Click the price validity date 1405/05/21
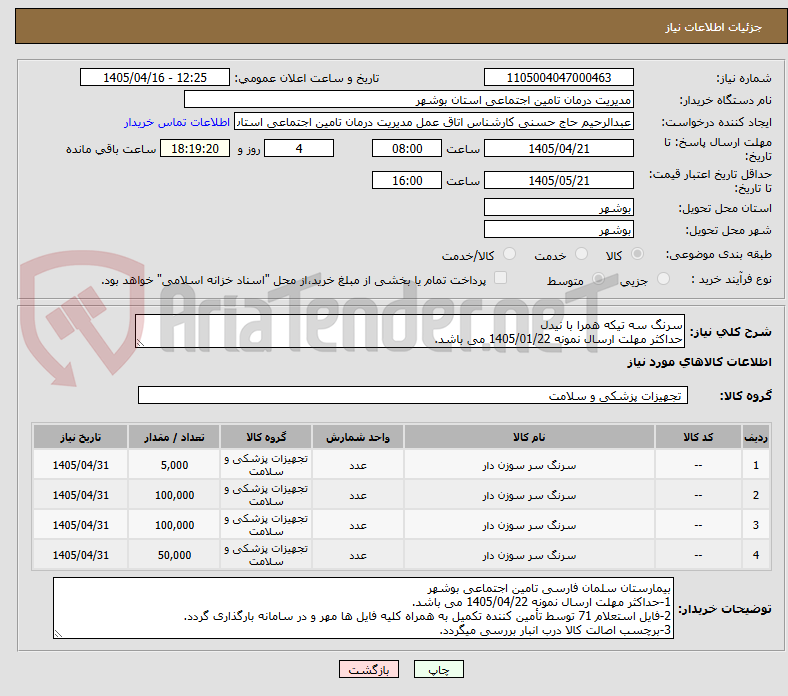Image resolution: width=788 pixels, height=696 pixels. (x=558, y=180)
